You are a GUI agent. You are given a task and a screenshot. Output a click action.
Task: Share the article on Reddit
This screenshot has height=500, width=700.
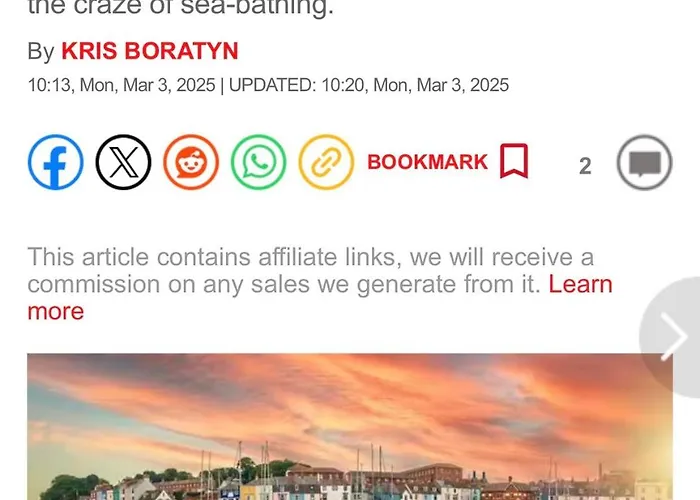click(x=191, y=162)
